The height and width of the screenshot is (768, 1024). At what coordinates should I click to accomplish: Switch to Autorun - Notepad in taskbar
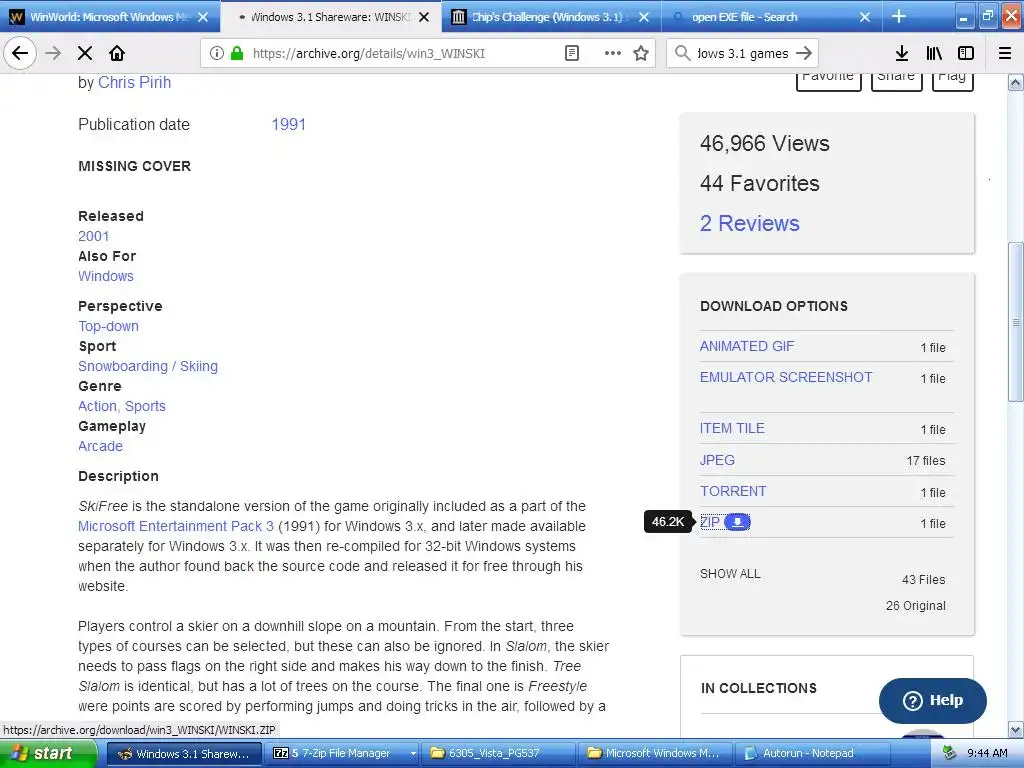tap(811, 753)
